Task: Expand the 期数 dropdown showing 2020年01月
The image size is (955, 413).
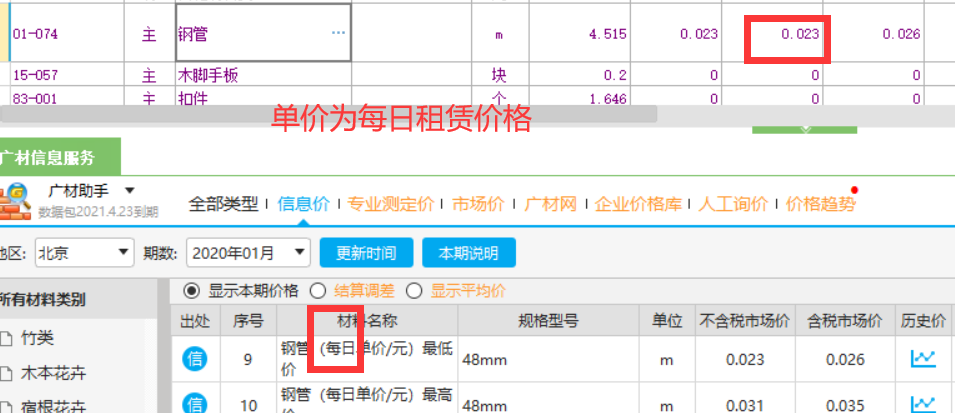Action: click(248, 252)
